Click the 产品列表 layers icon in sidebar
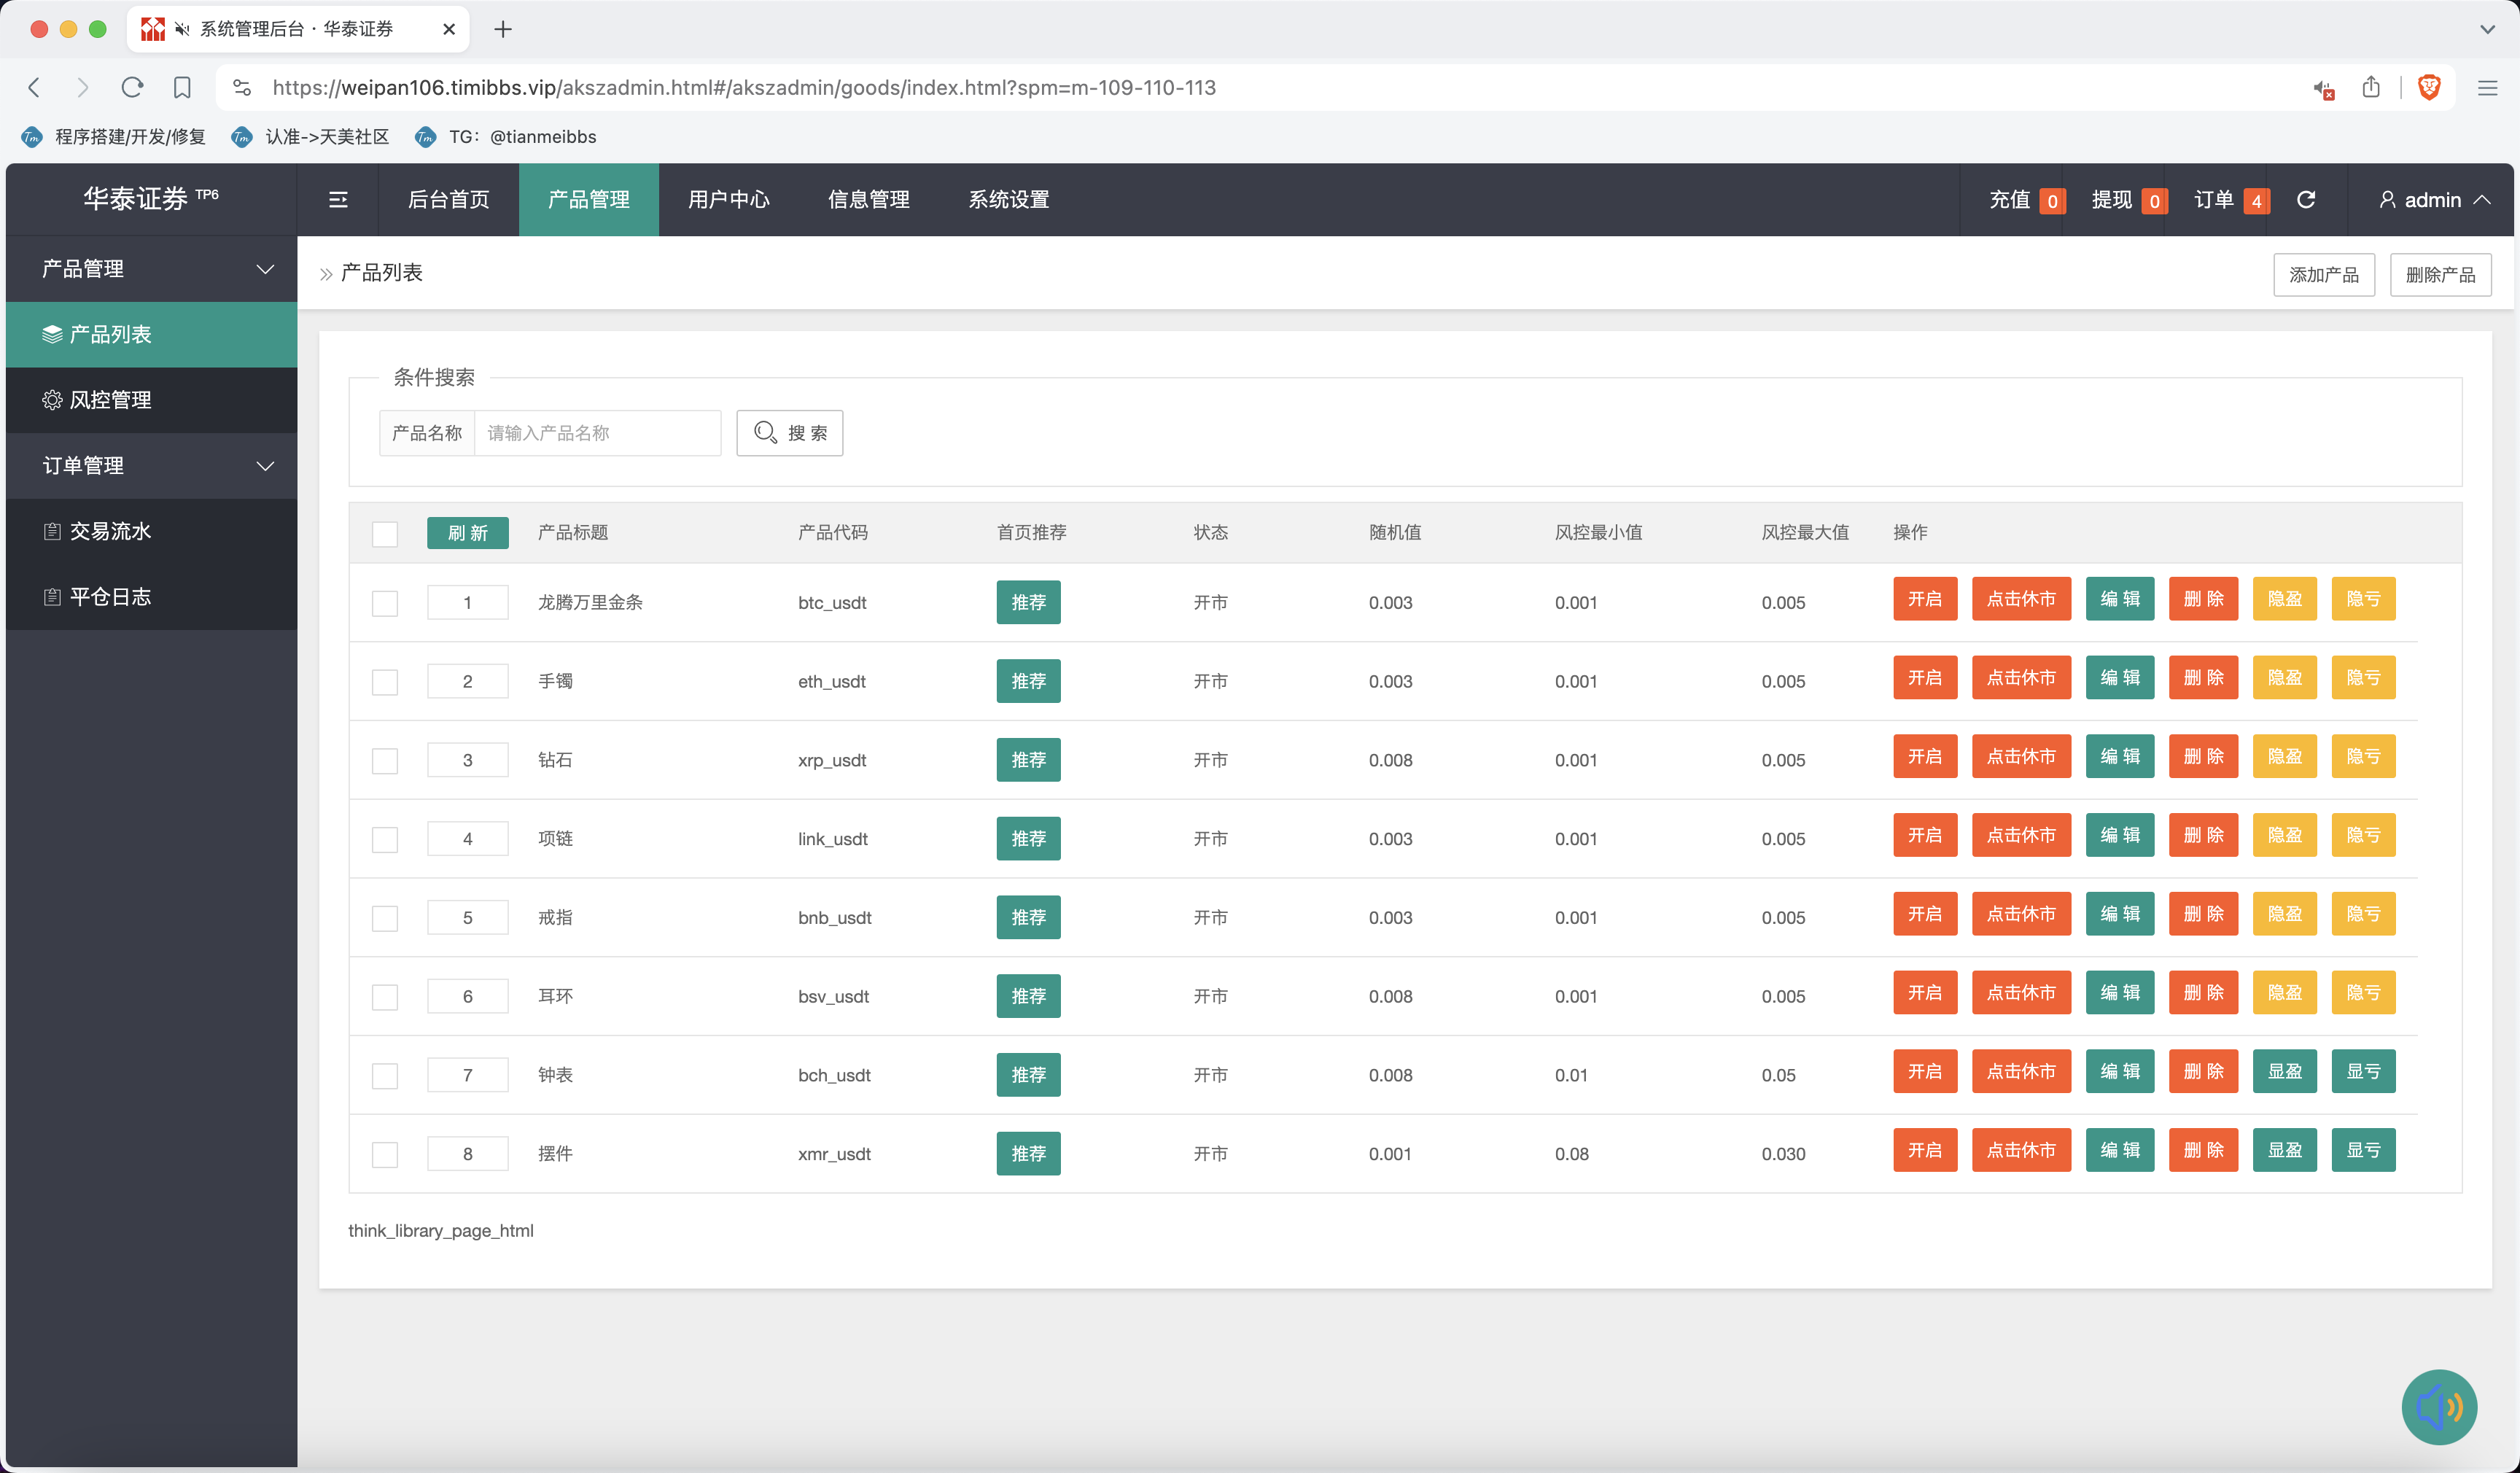 click(52, 334)
